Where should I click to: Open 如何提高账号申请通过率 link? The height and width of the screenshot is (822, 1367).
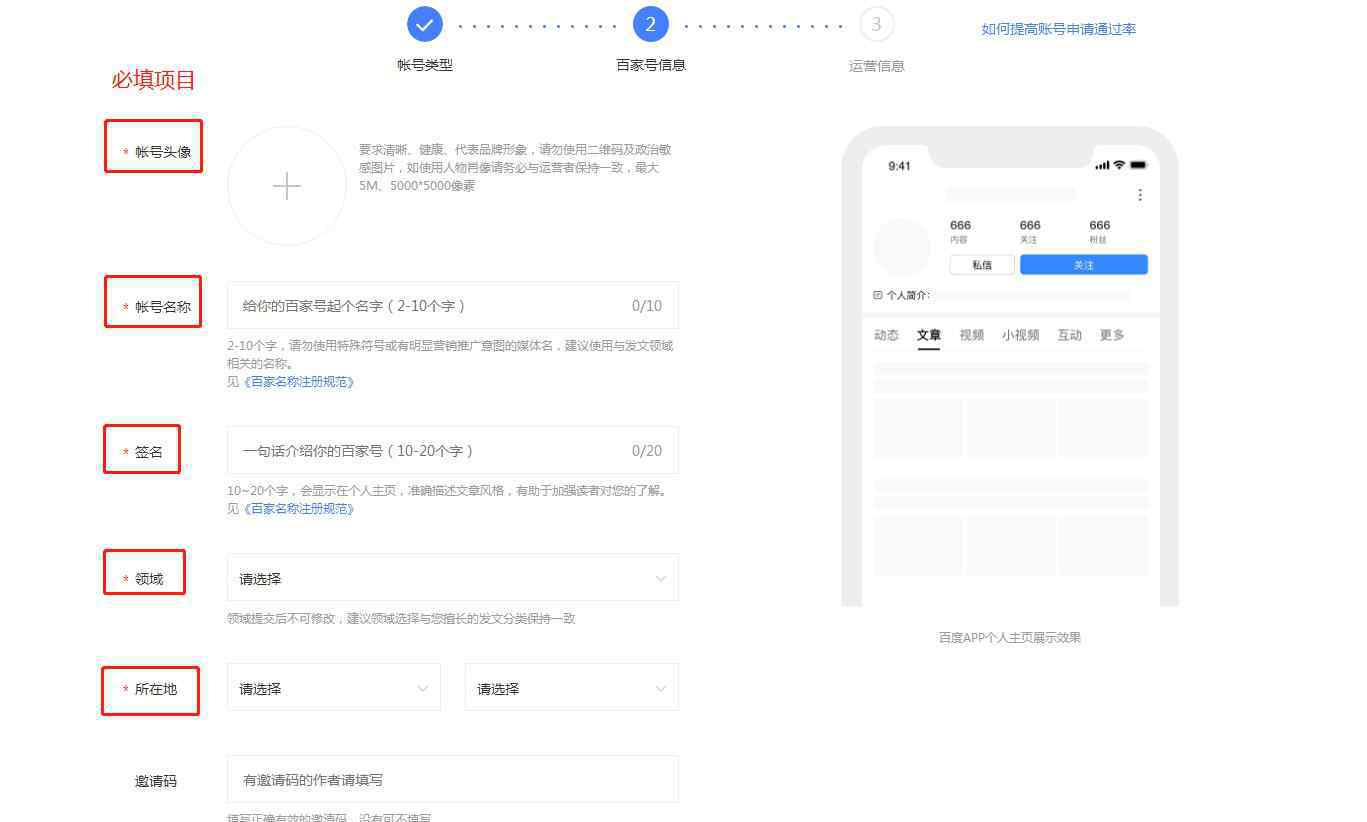tap(1059, 29)
